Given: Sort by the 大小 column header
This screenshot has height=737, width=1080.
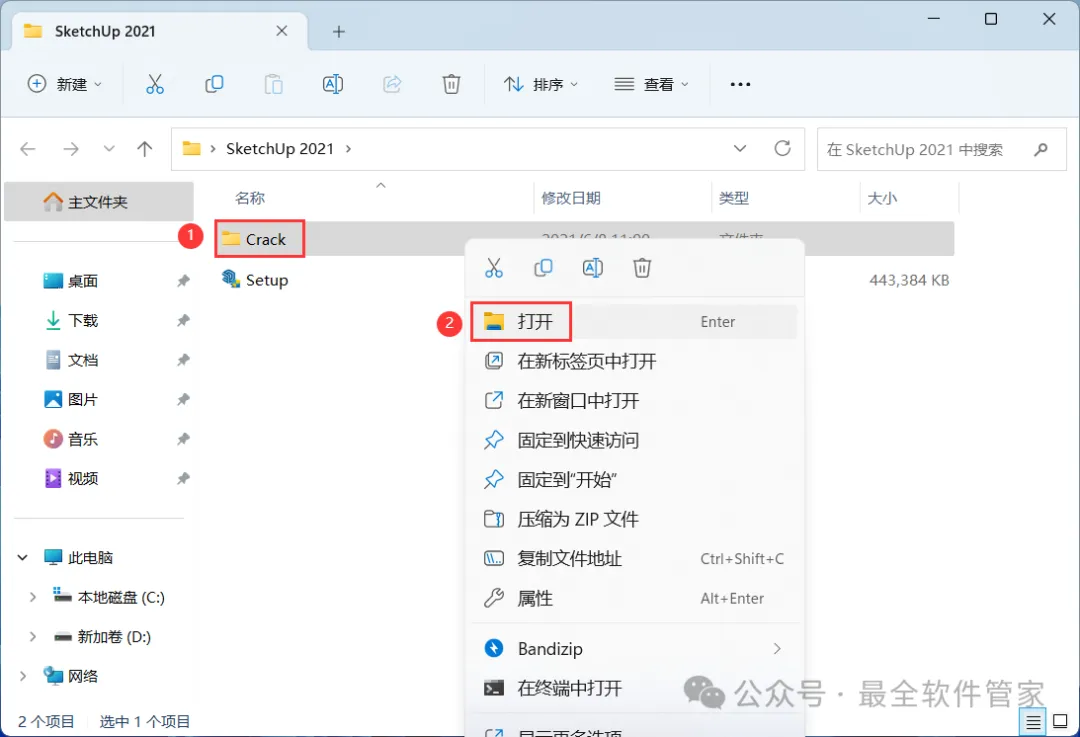Looking at the screenshot, I should 882,198.
